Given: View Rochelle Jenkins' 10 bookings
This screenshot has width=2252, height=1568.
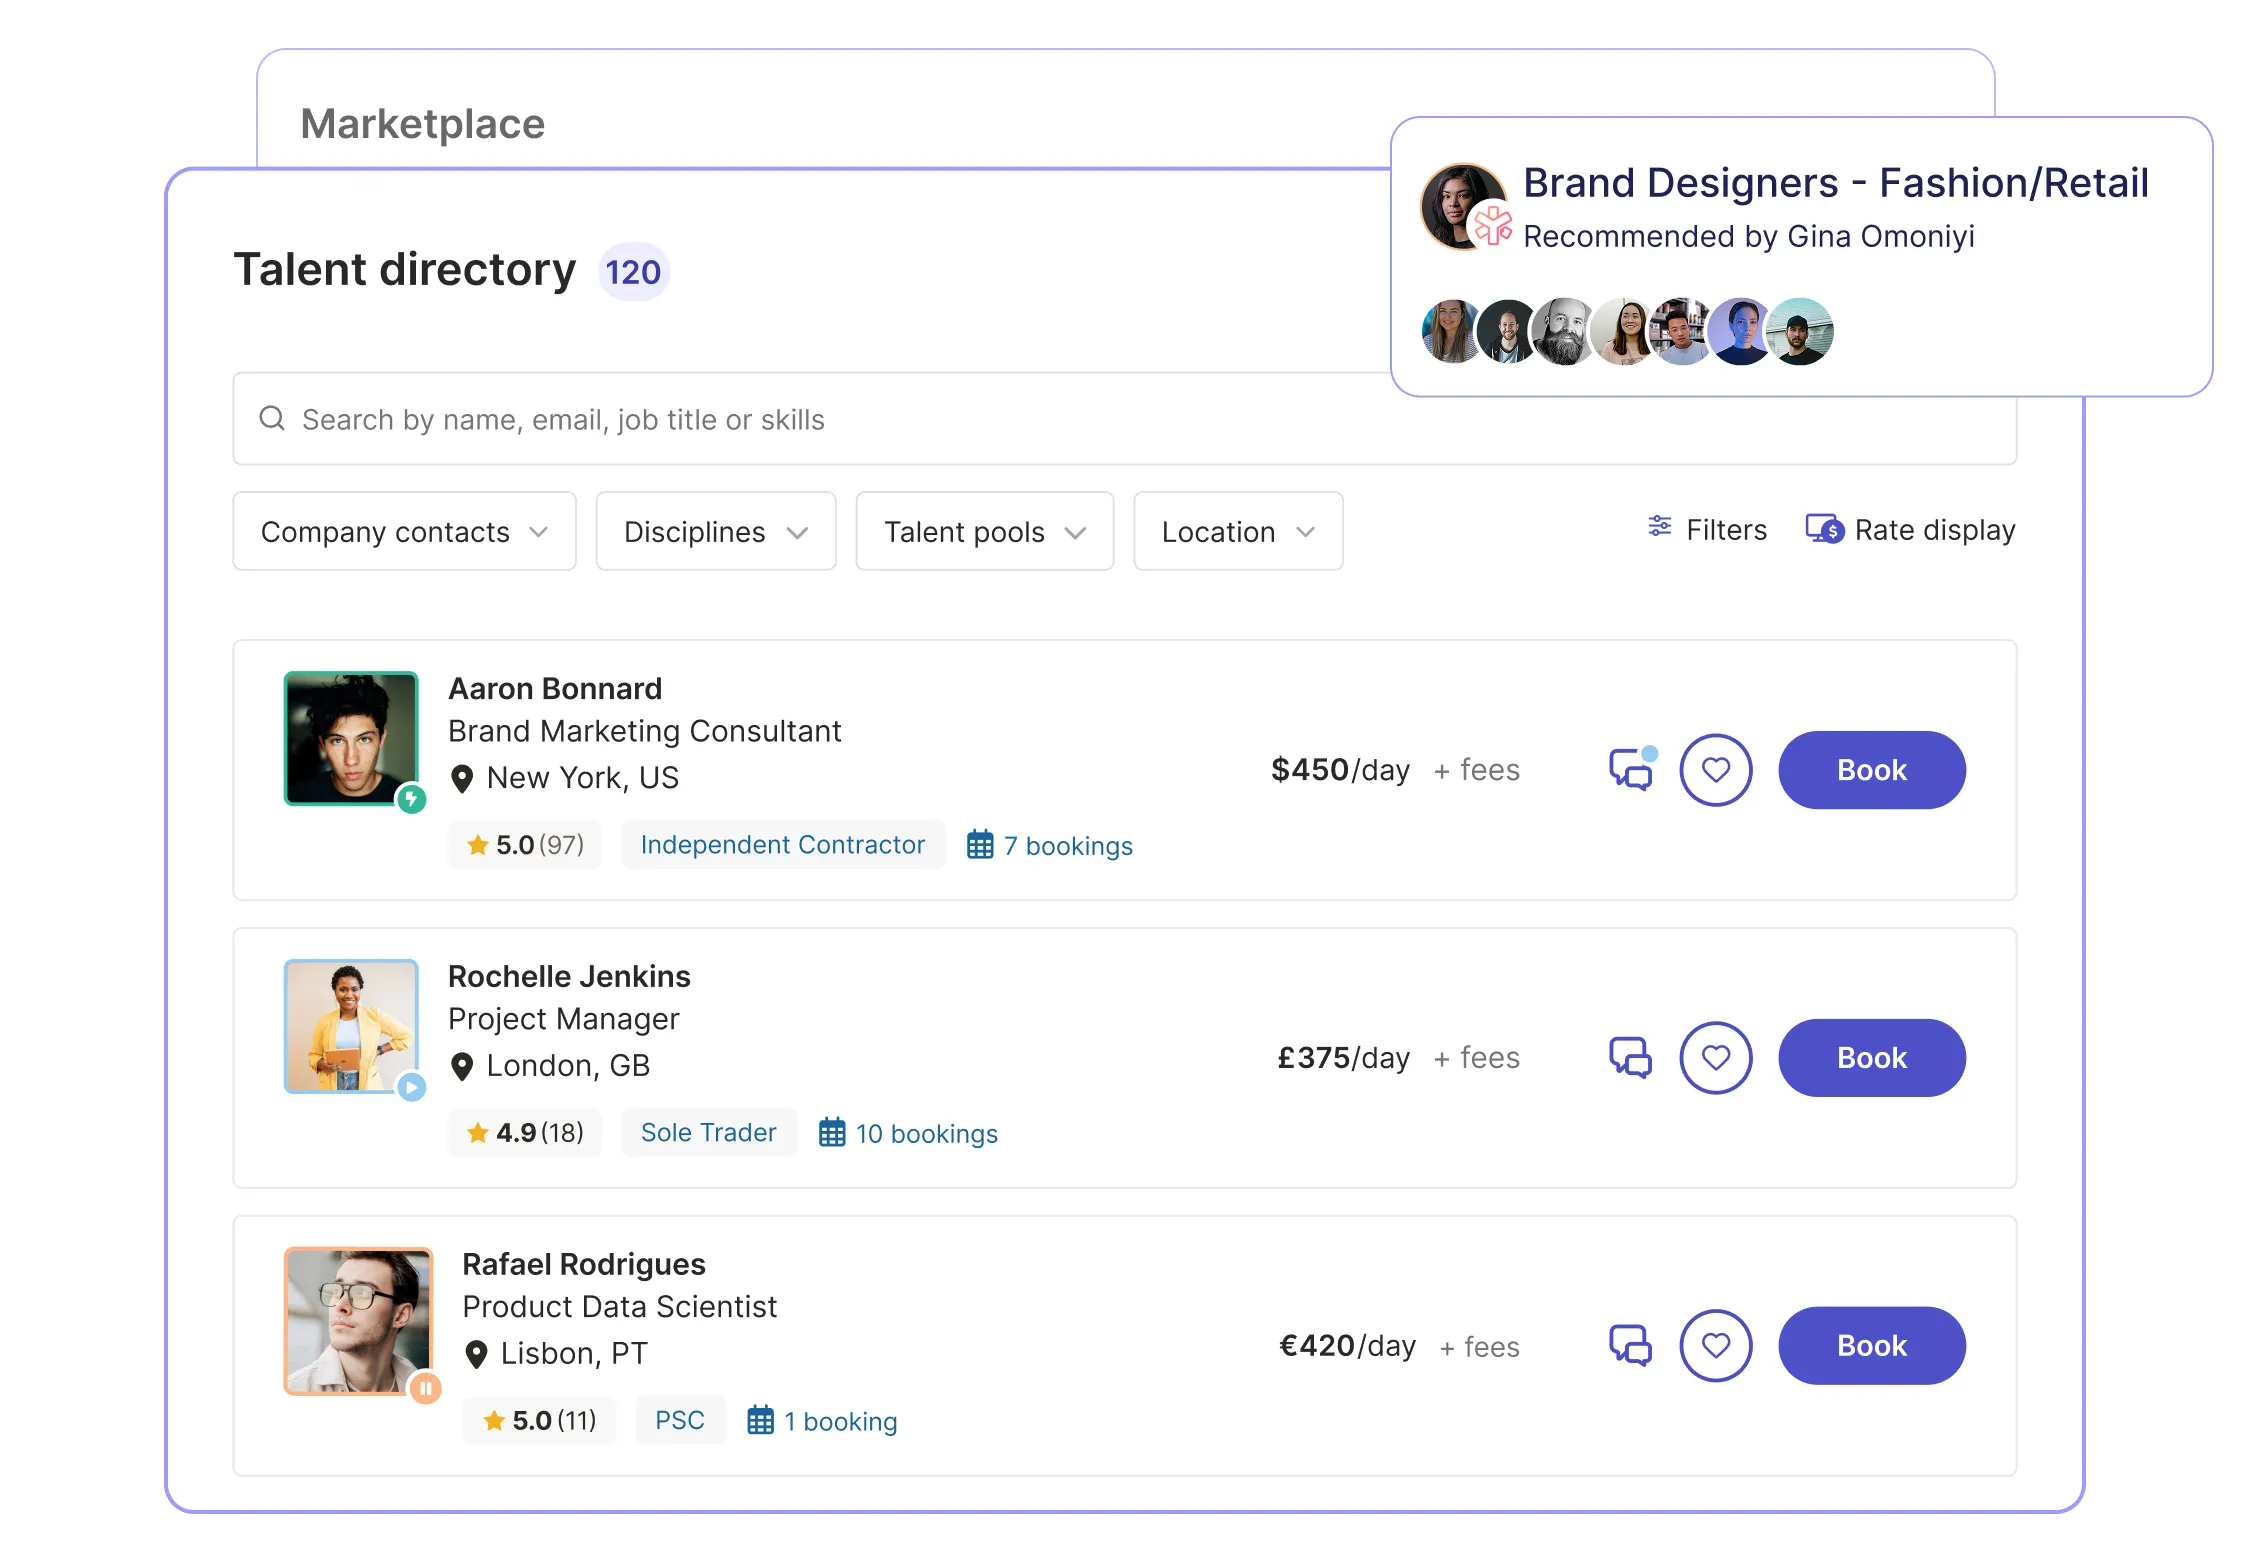Looking at the screenshot, I should click(908, 1133).
